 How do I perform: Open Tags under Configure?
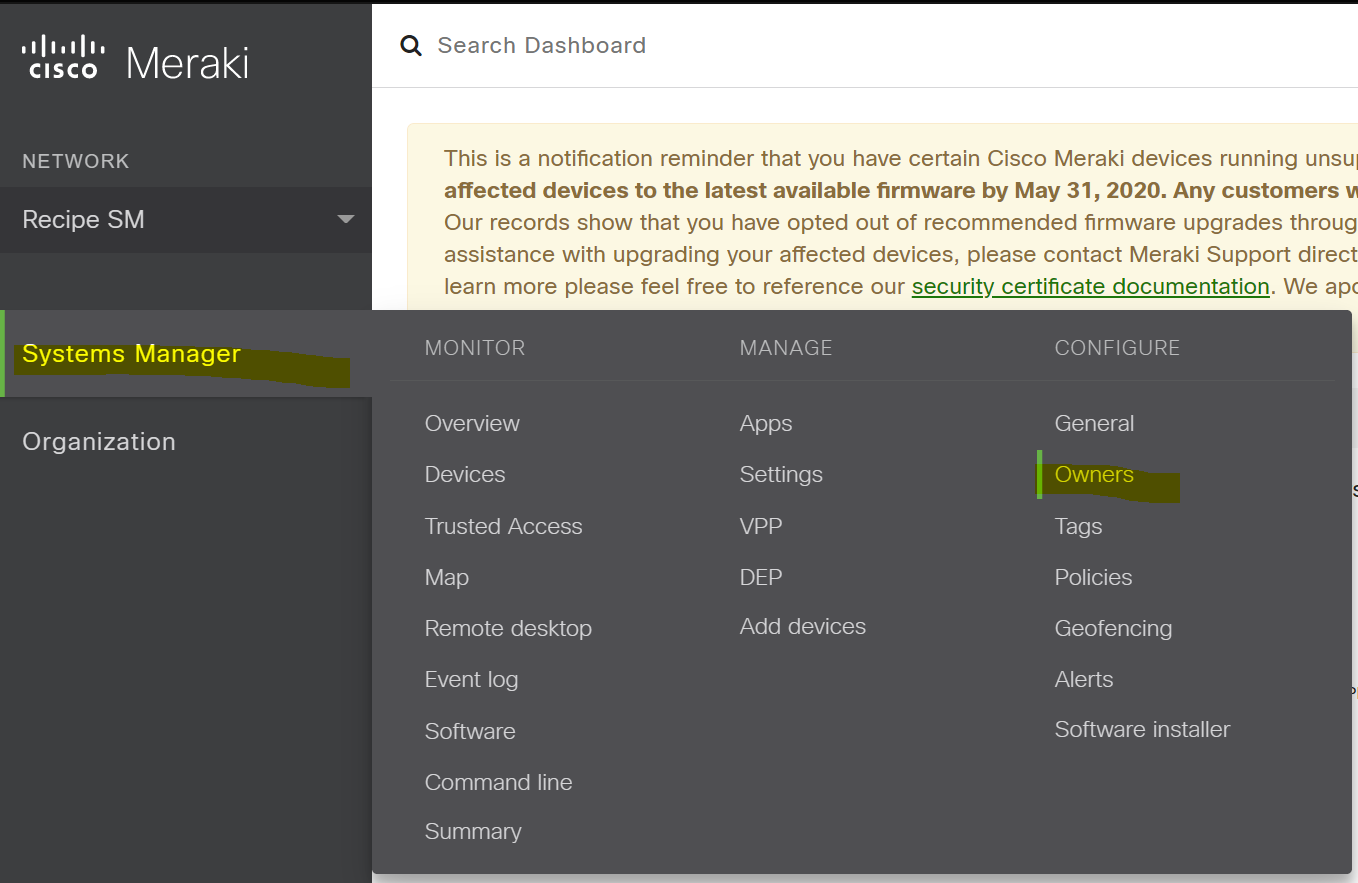coord(1078,526)
